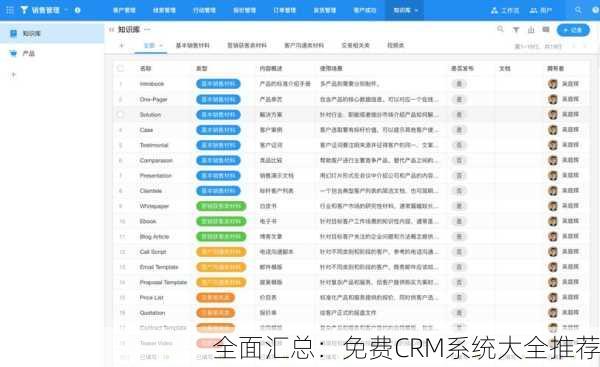Tick the checkbox on the Solution row
Image resolution: width=600 pixels, height=367 pixels.
tap(121, 114)
